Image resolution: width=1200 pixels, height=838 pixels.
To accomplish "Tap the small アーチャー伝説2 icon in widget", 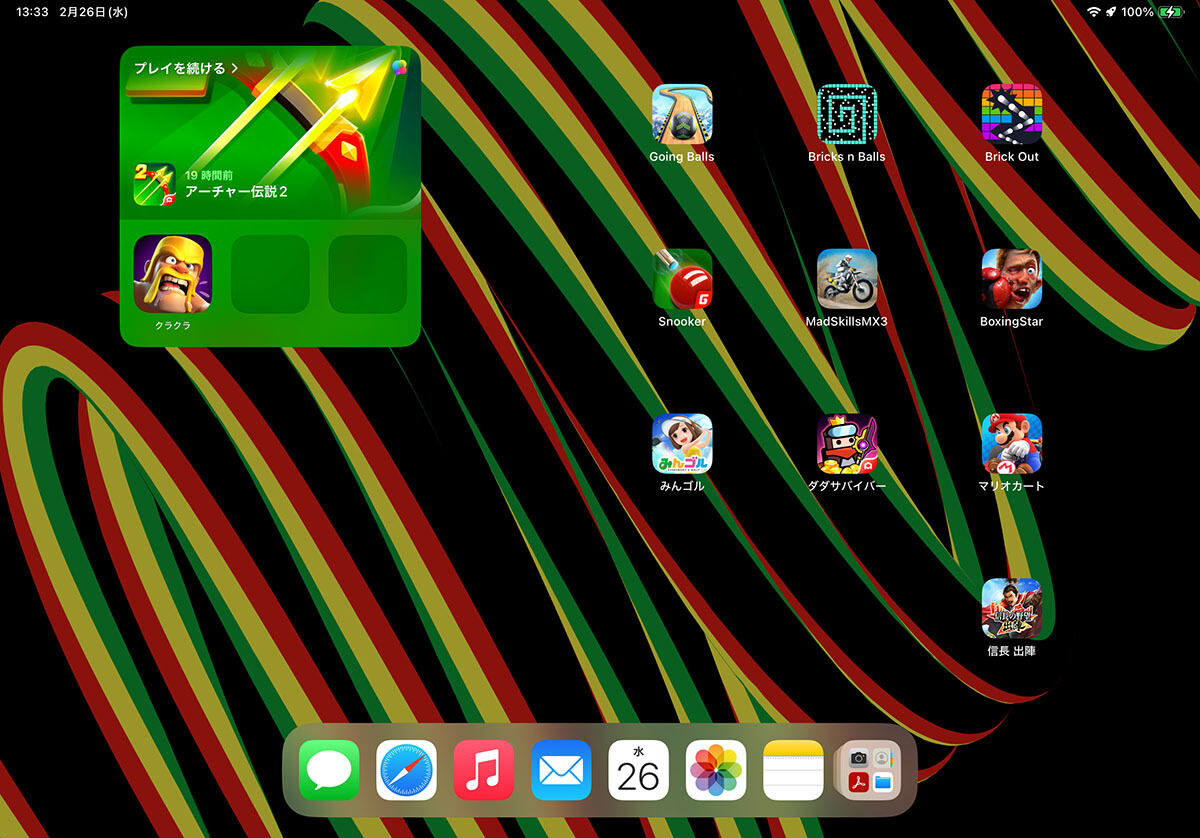I will pos(154,184).
